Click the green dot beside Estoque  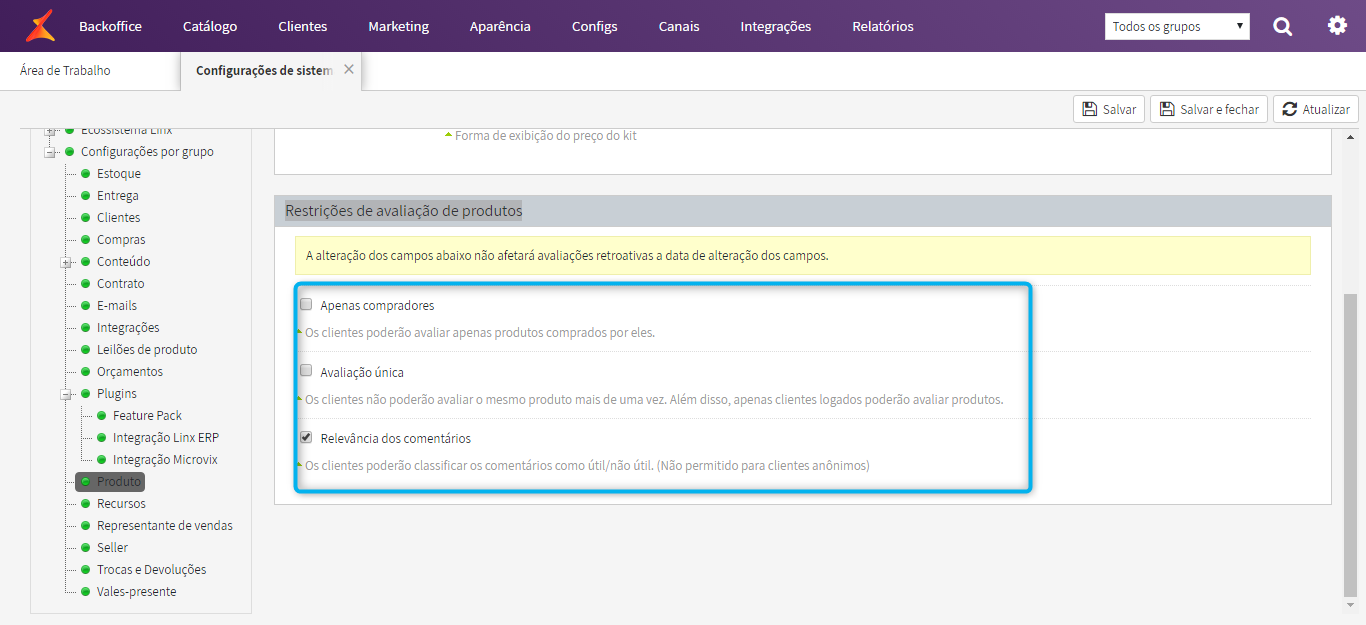click(x=86, y=174)
